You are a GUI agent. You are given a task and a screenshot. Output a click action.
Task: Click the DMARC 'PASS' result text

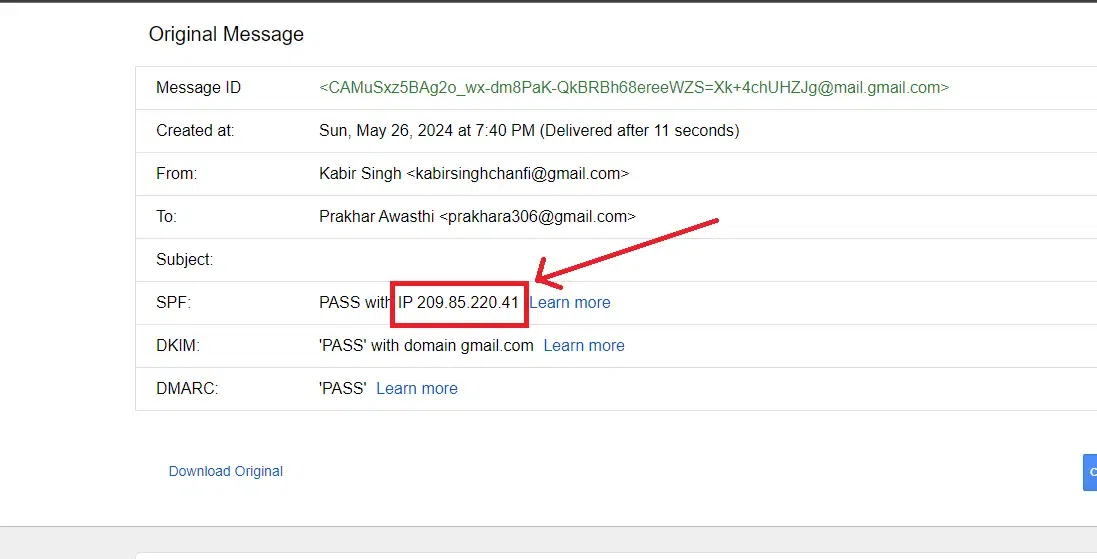click(342, 388)
